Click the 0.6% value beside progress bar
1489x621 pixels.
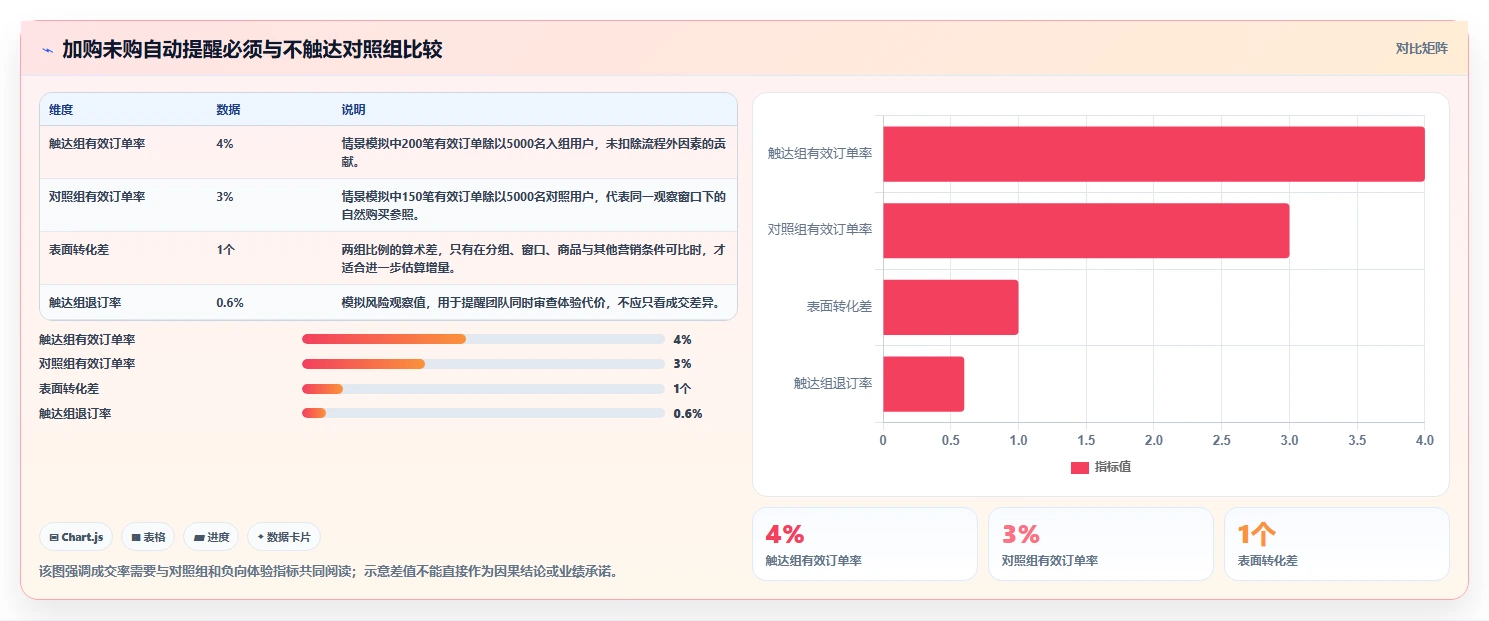click(x=688, y=413)
